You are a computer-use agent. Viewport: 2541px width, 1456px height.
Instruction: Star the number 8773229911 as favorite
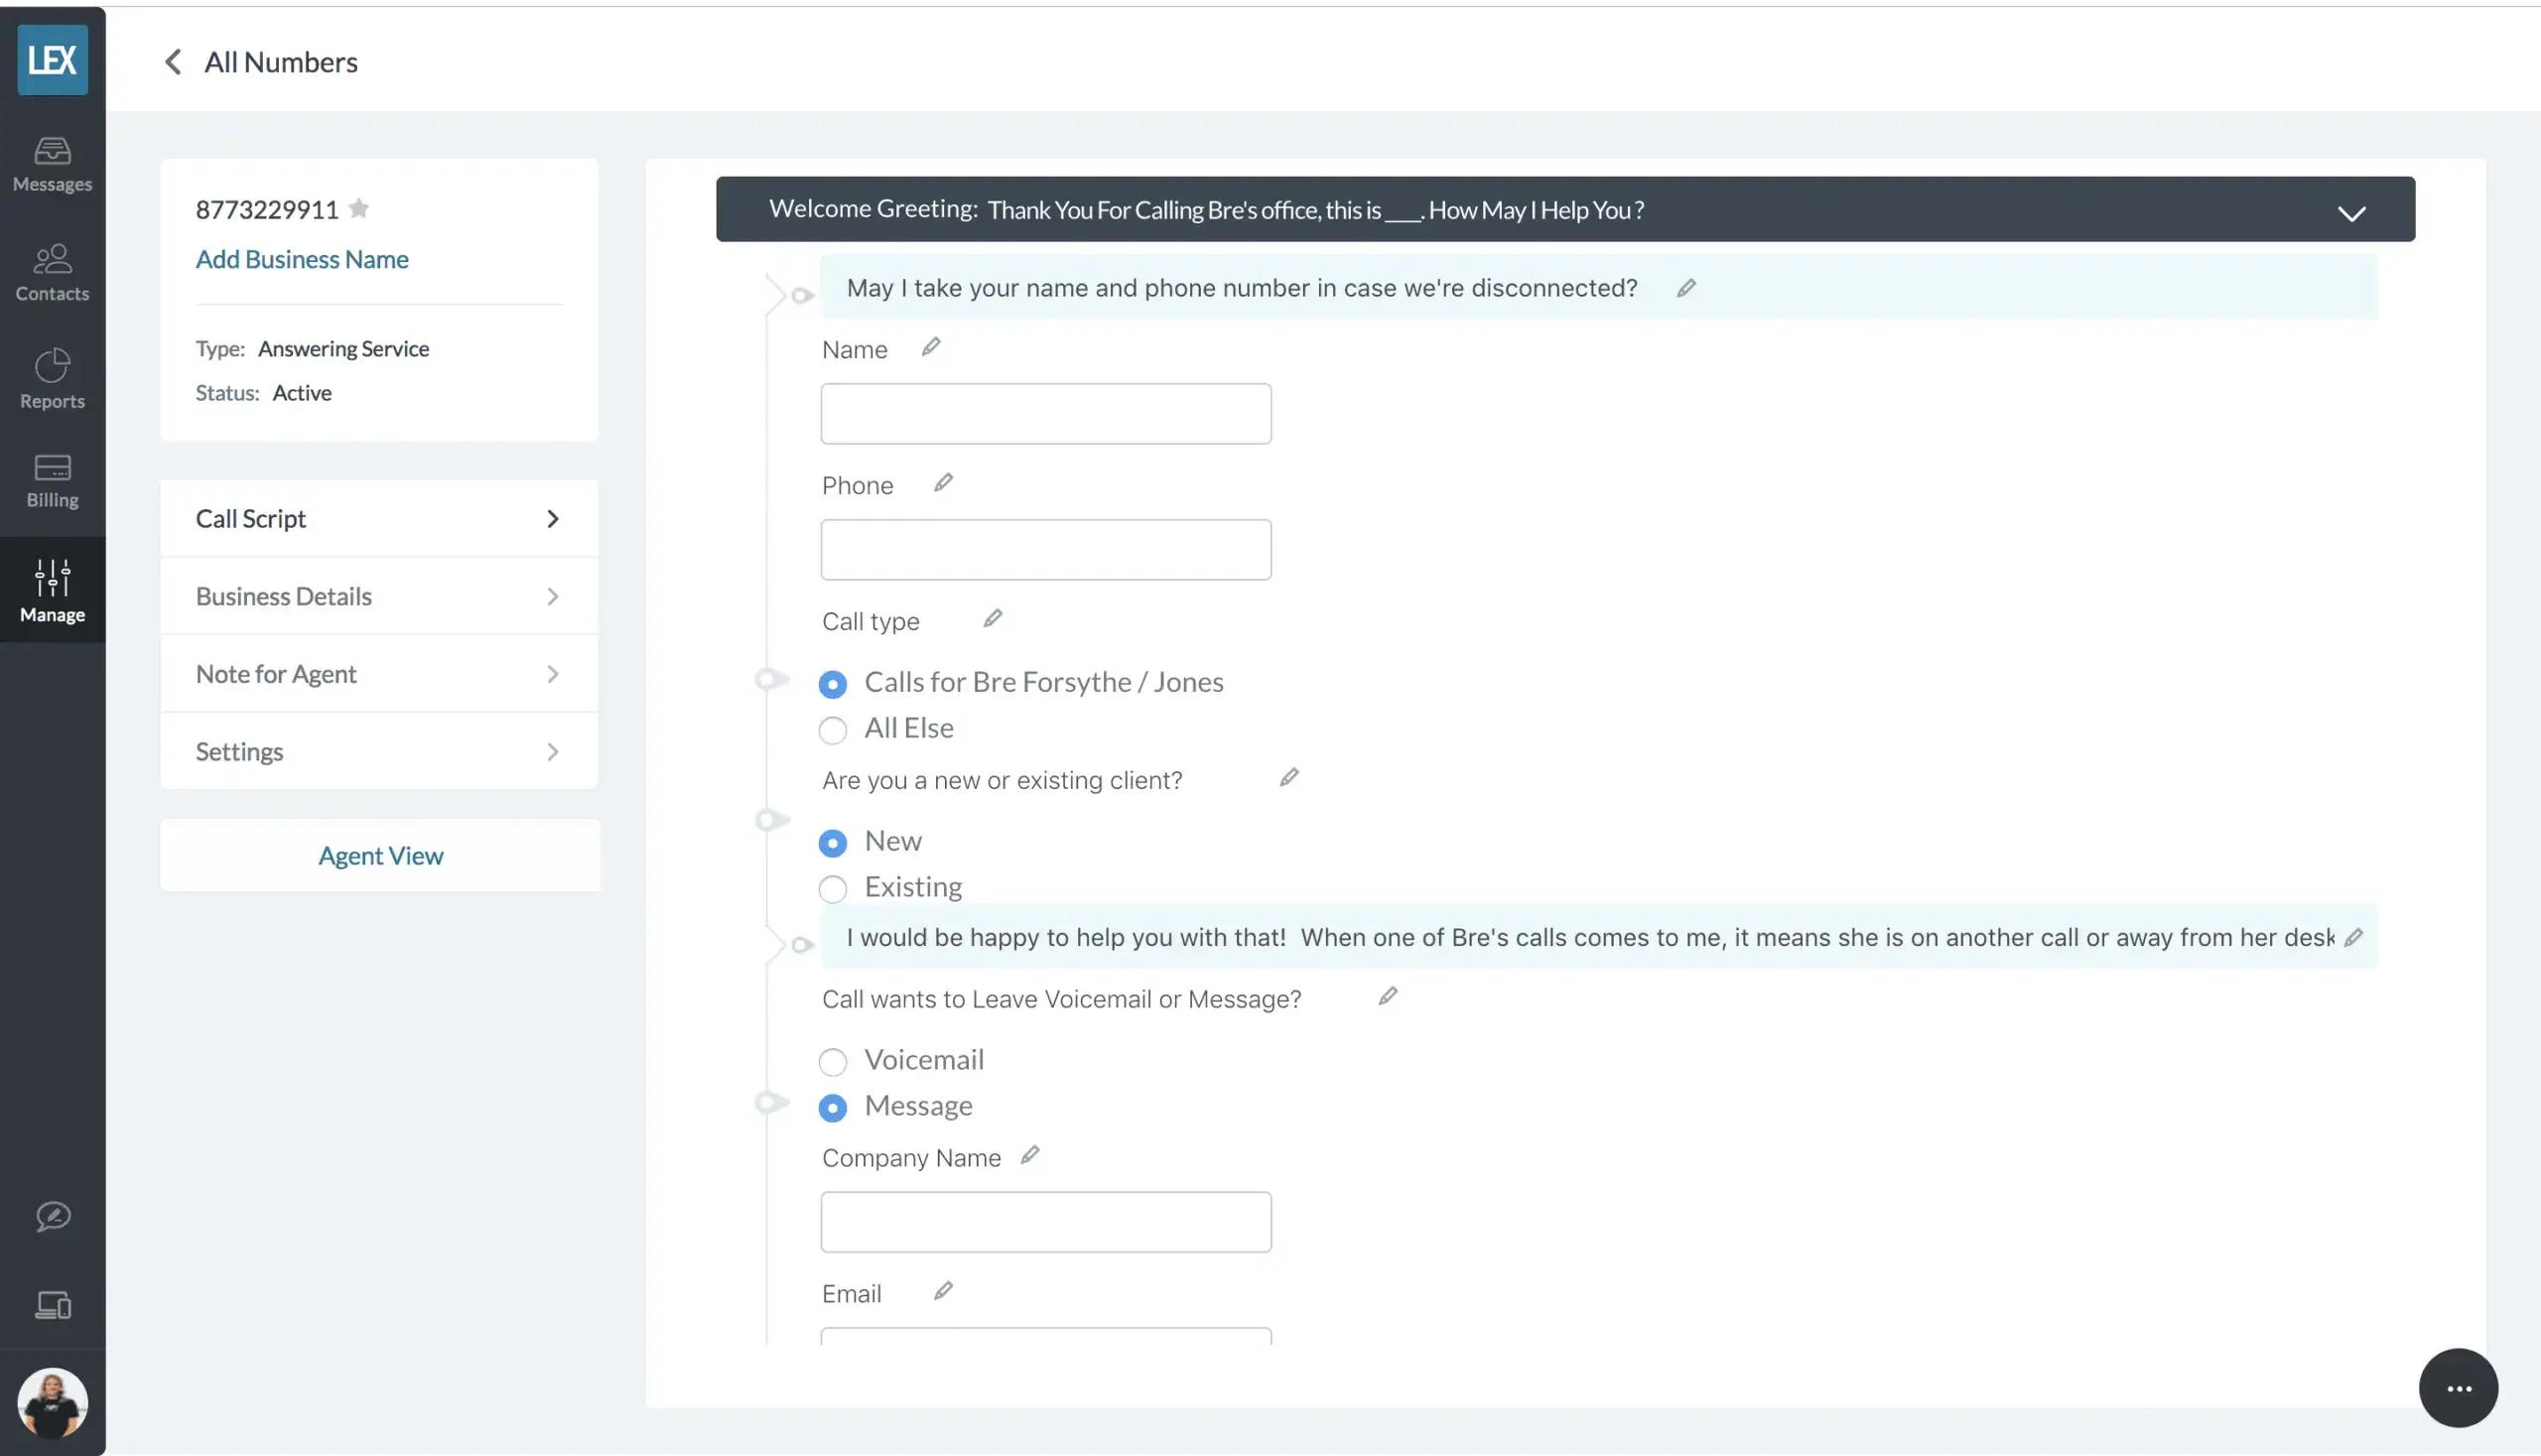(359, 208)
